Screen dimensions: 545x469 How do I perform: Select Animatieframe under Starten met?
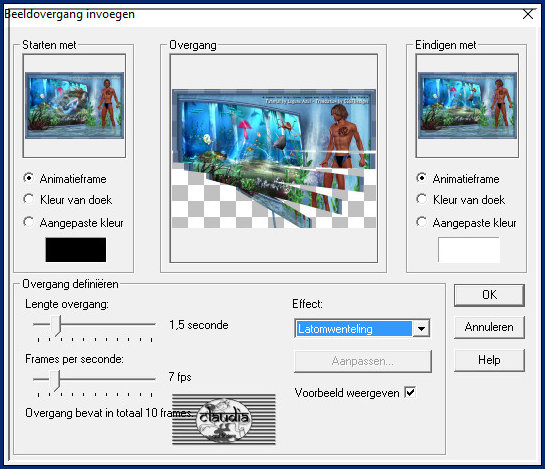[29, 178]
